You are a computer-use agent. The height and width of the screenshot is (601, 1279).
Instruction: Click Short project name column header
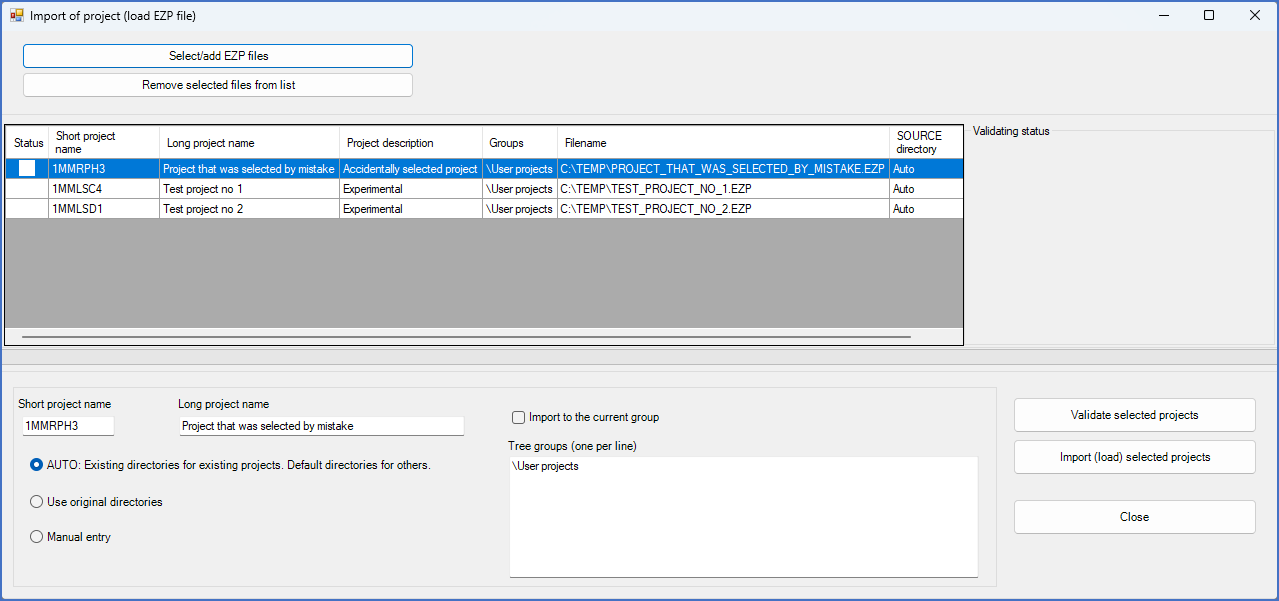103,142
